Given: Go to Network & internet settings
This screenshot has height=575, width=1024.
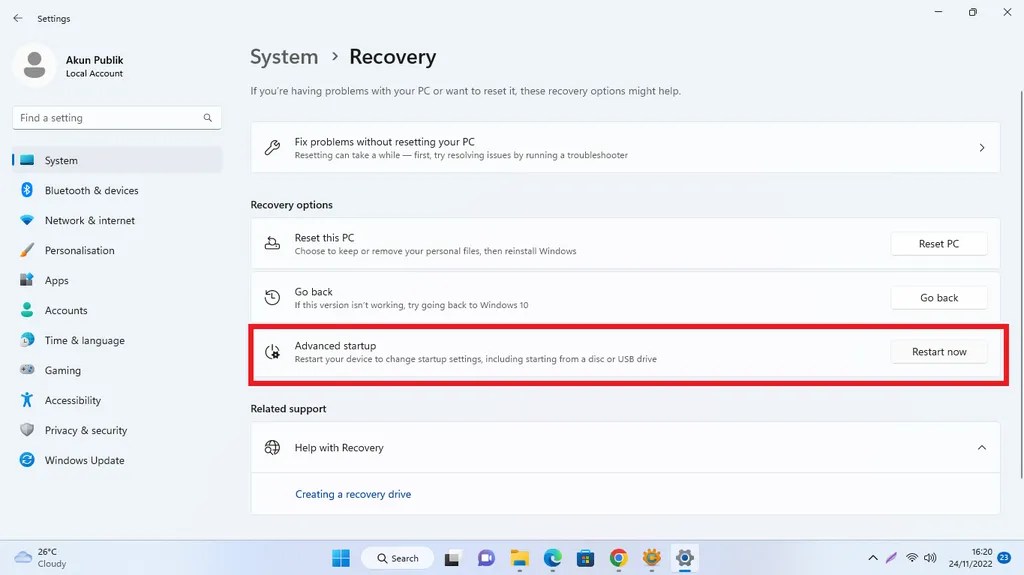Looking at the screenshot, I should click(x=117, y=220).
